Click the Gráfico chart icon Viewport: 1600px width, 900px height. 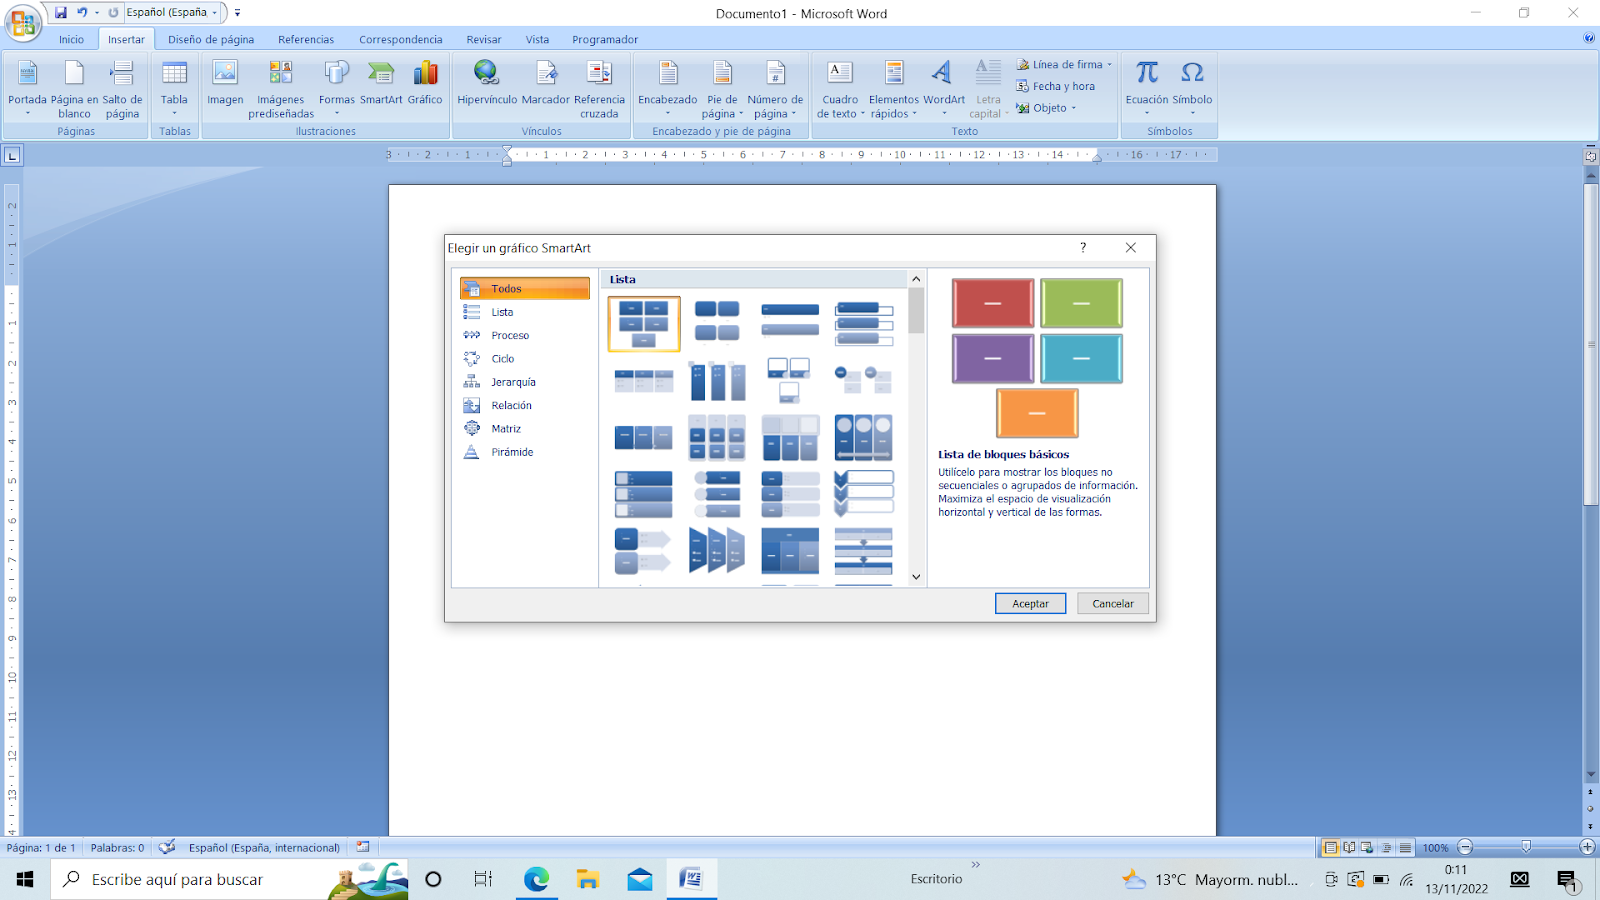[425, 74]
